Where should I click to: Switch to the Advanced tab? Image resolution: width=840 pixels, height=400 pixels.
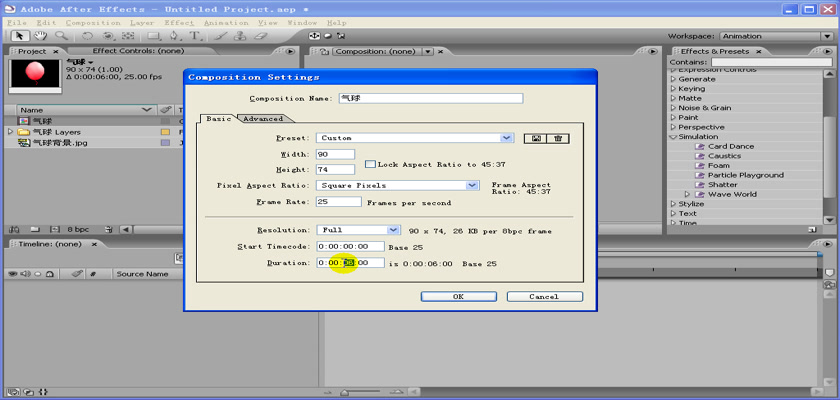click(x=263, y=119)
